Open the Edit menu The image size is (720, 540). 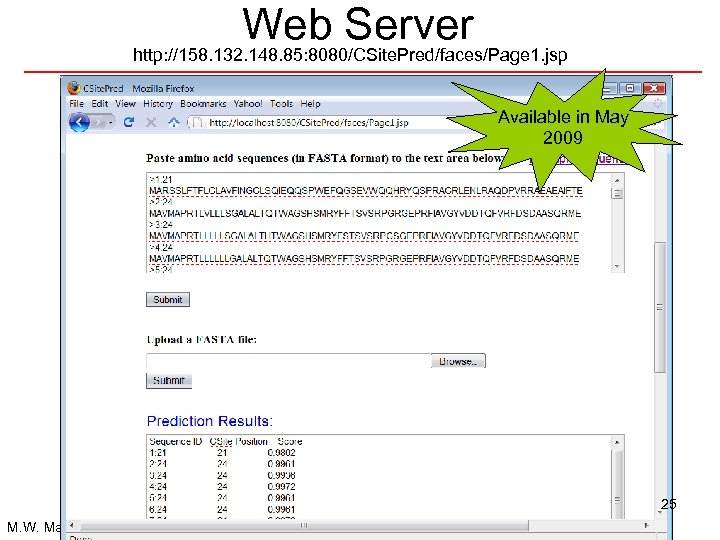coord(100,104)
